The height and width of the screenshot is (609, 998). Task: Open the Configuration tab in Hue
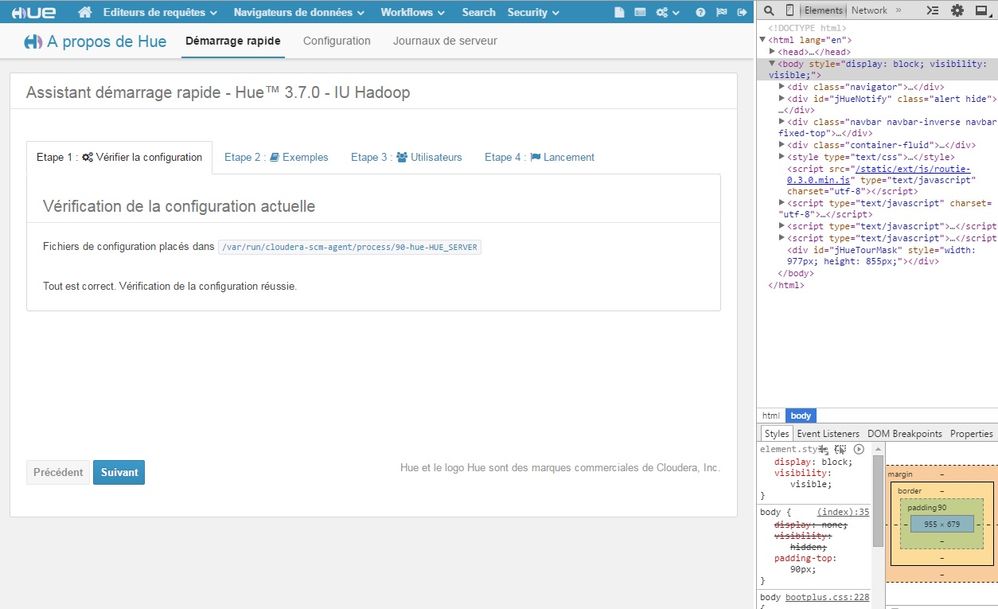336,41
